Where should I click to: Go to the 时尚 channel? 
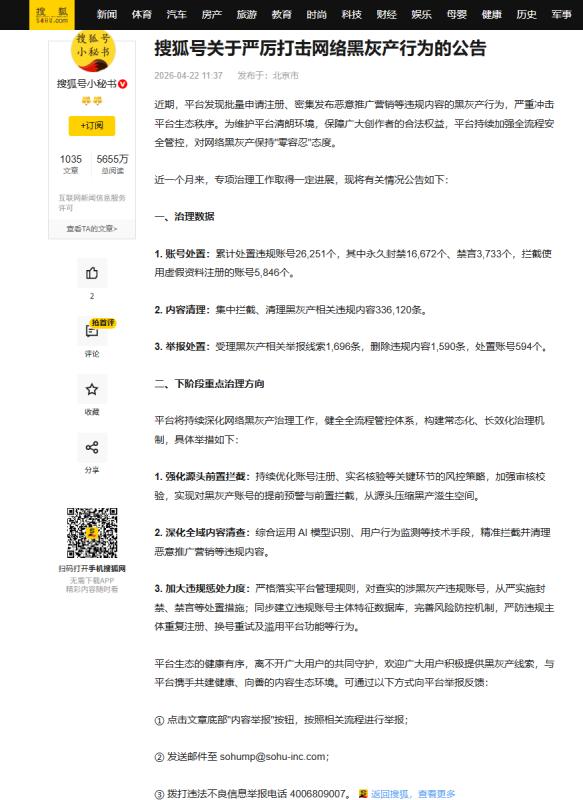pos(316,15)
